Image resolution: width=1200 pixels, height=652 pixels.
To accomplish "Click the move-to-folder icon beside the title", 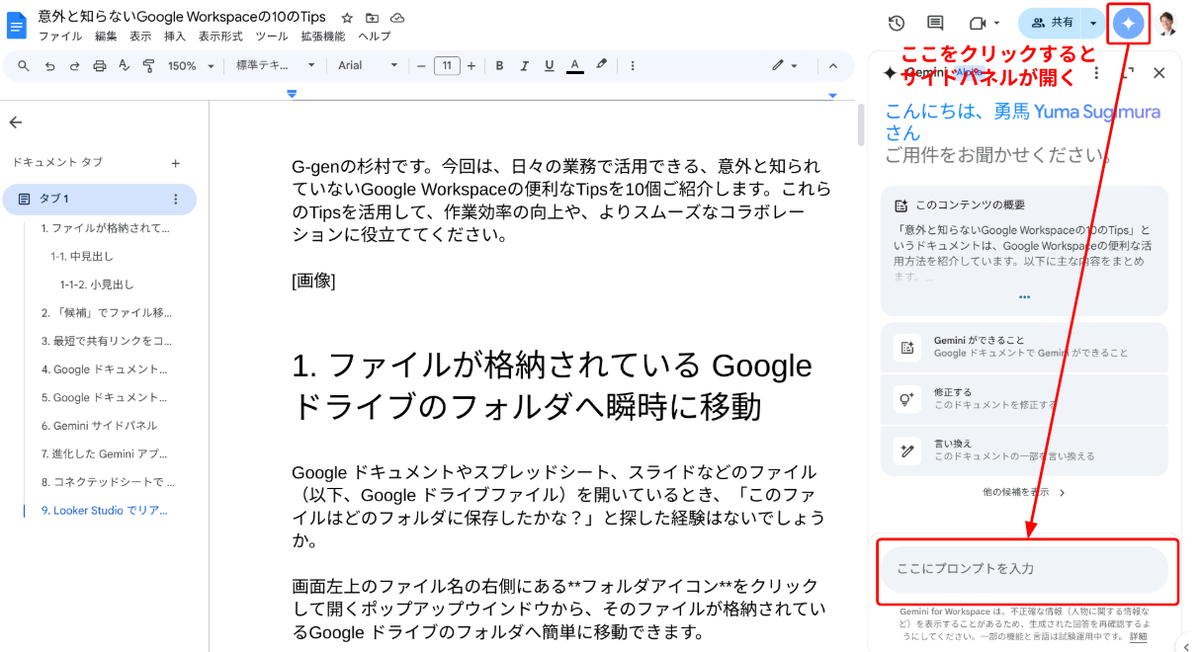I will point(372,18).
